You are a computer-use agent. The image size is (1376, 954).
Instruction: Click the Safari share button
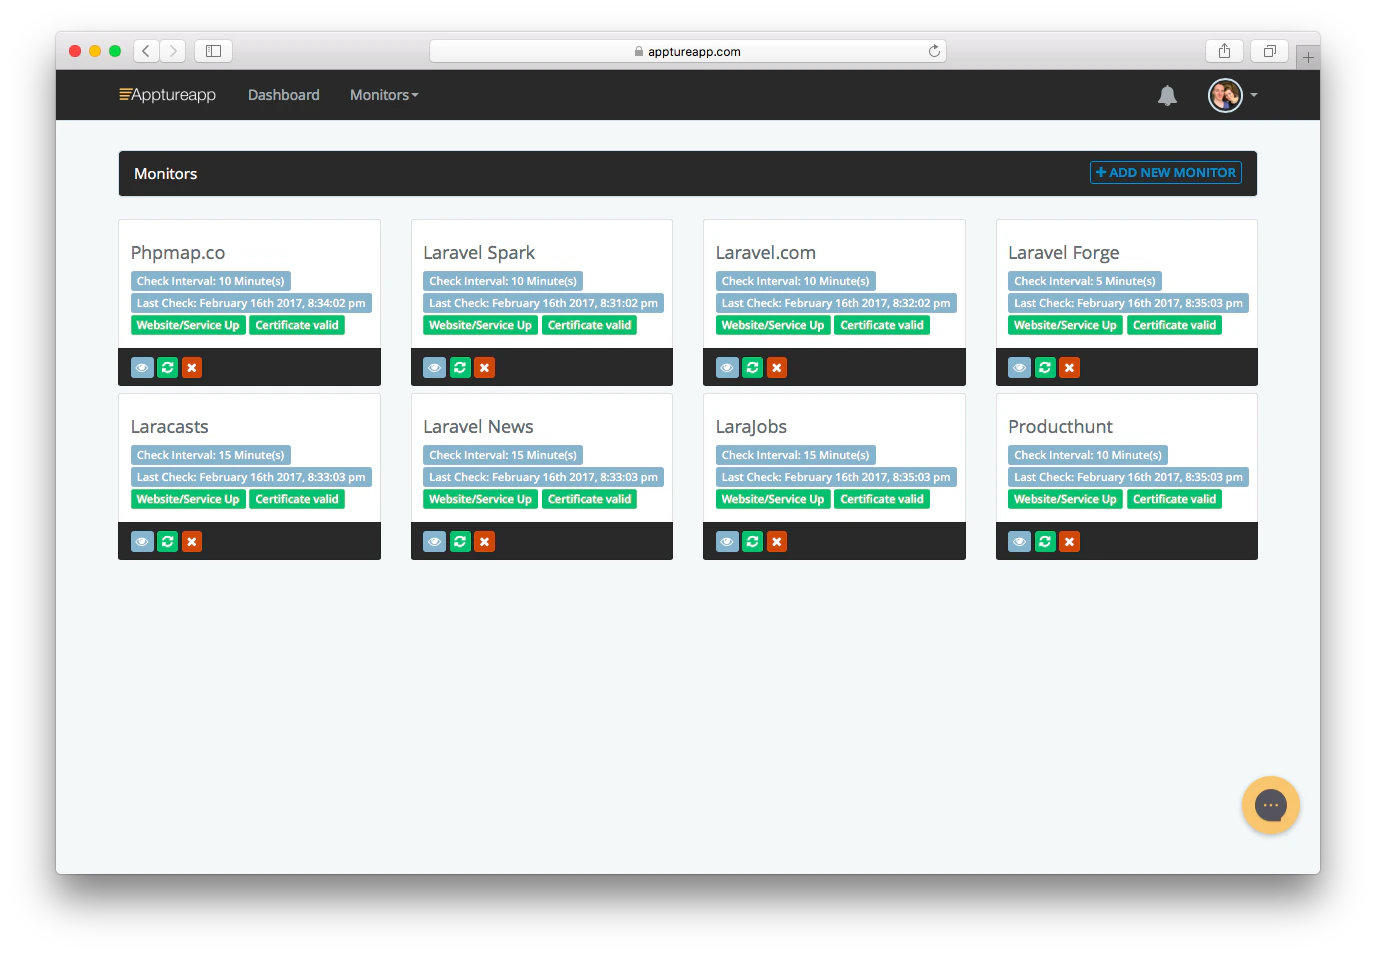[1224, 51]
